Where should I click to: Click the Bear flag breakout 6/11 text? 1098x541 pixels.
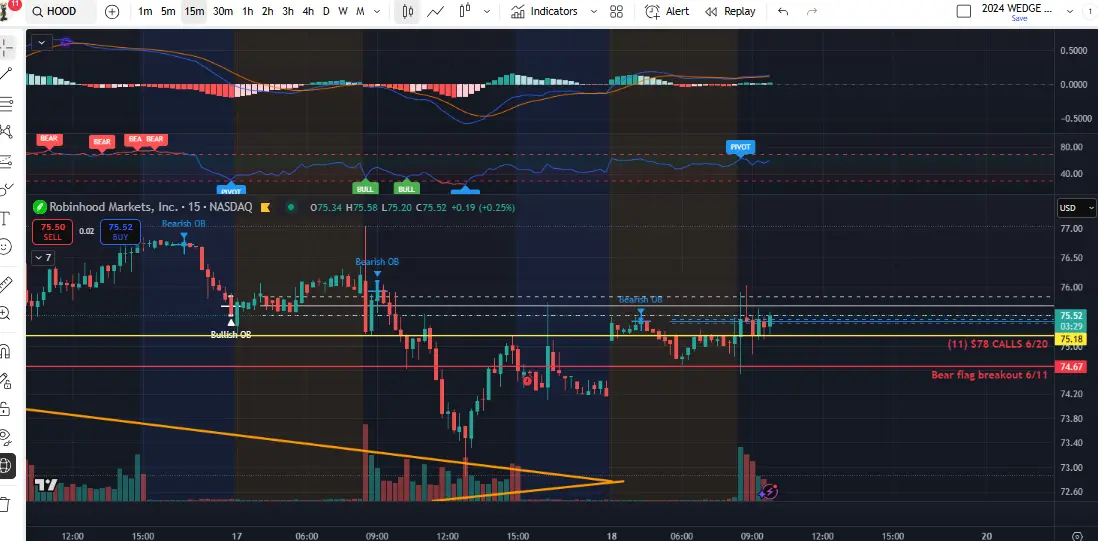pos(989,375)
